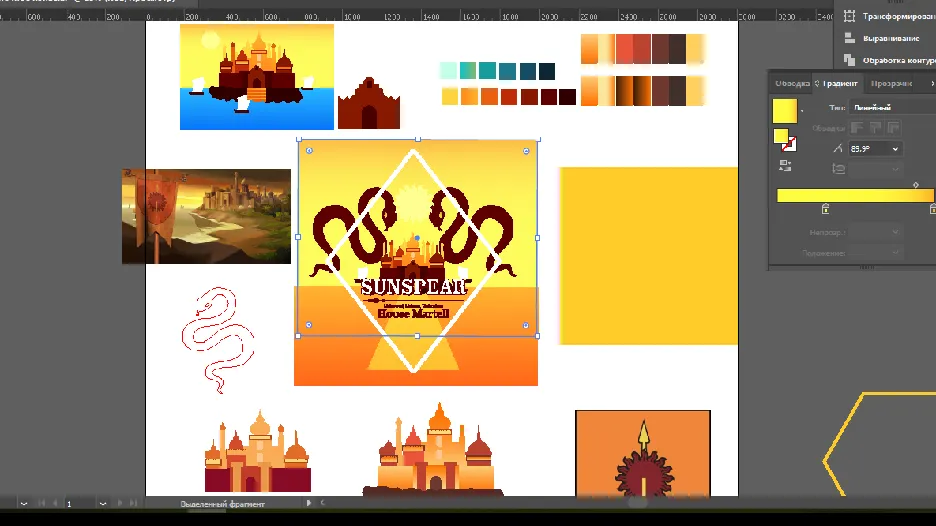Apply first gradient-to-stroke option button

point(857,128)
